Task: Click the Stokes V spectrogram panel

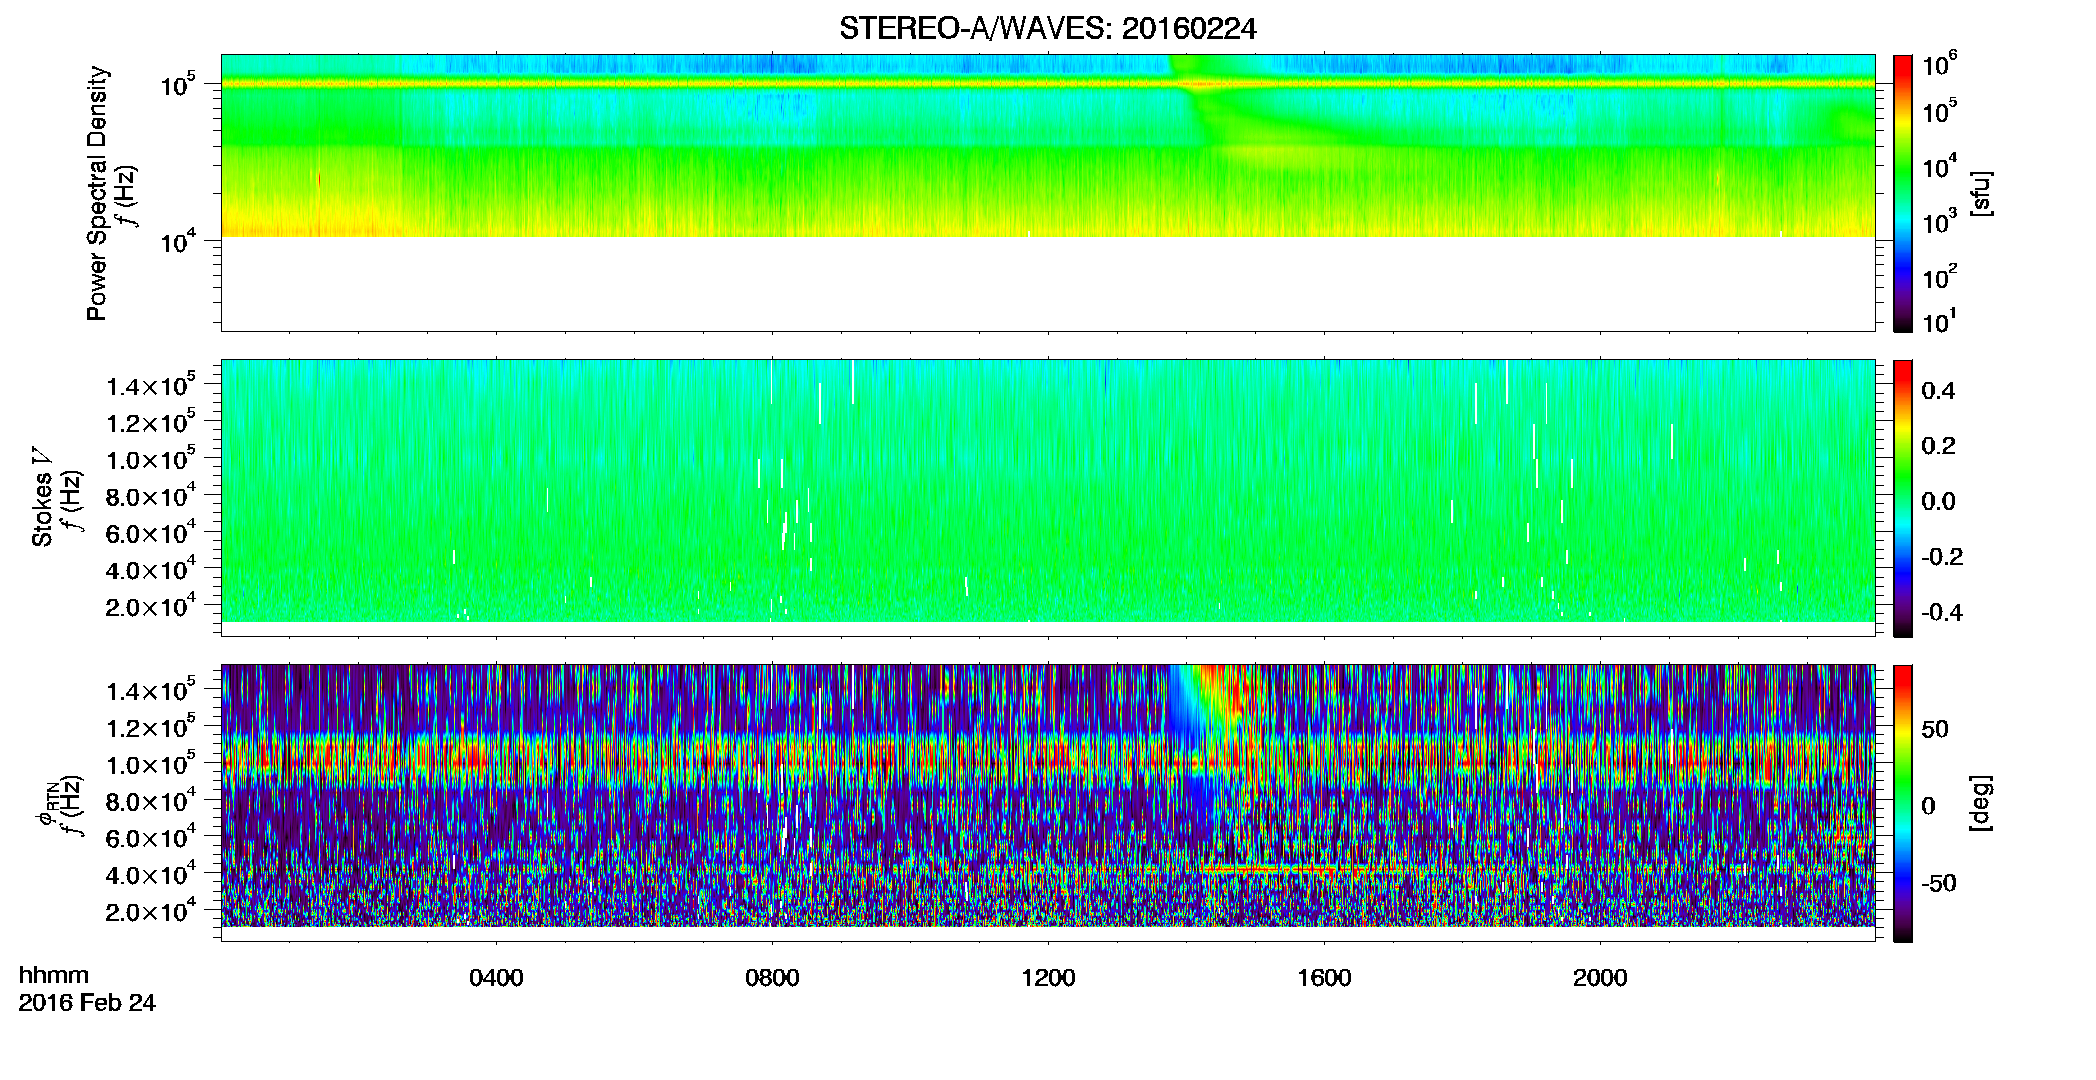Action: [1047, 498]
